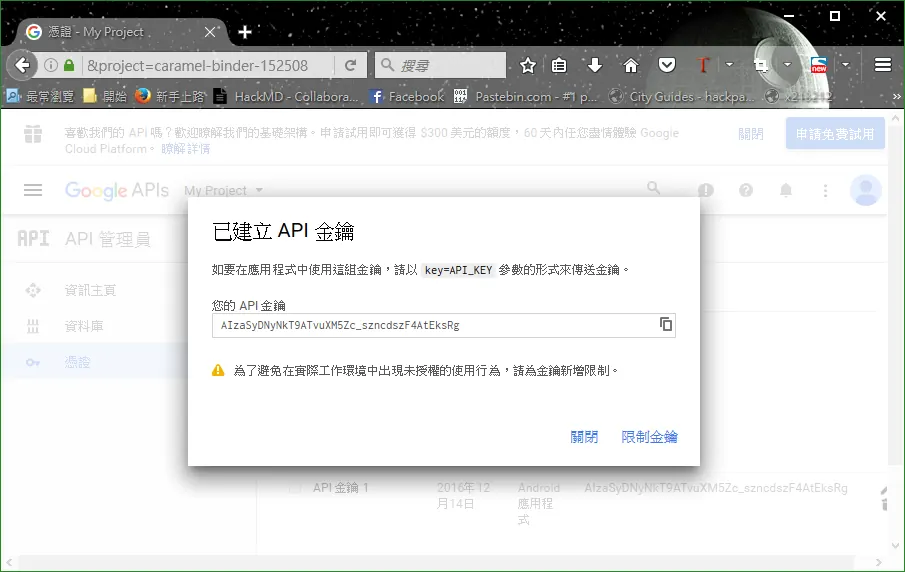This screenshot has width=905, height=572.
Task: Click 限制金鑰 to restrict the key
Action: 649,437
